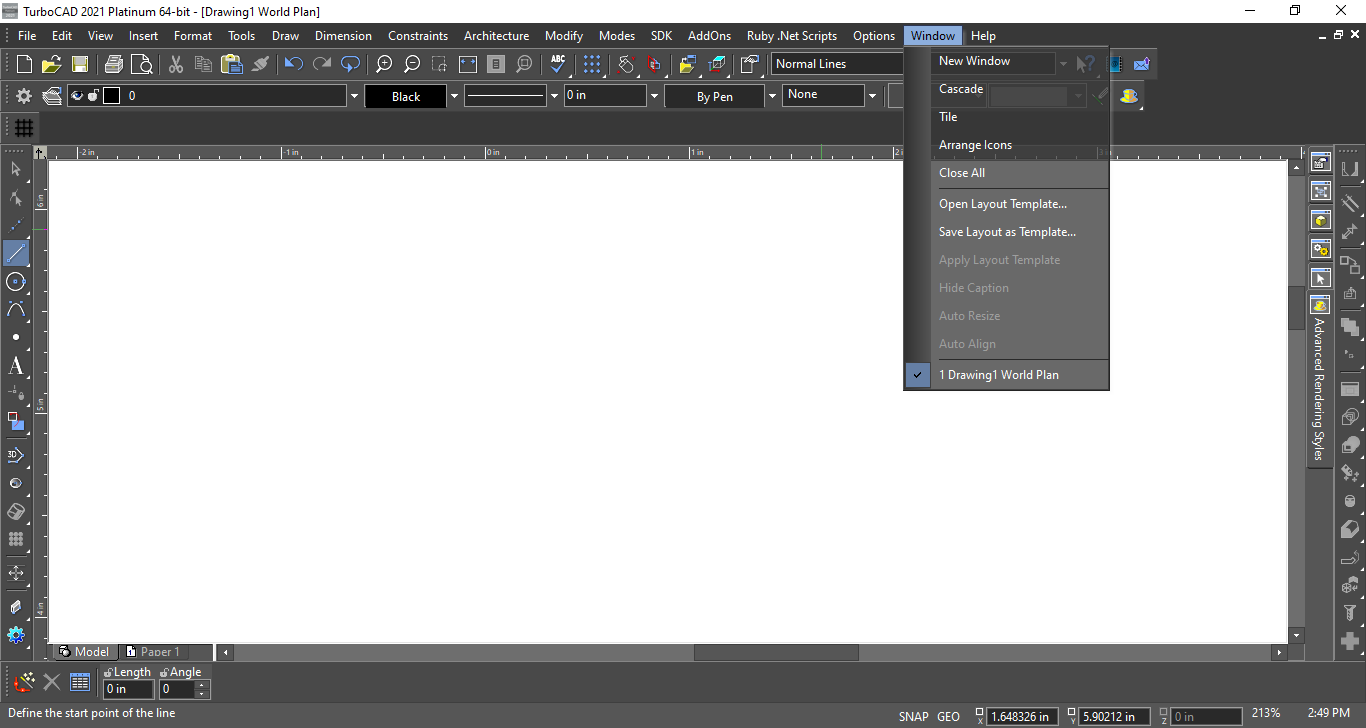The height and width of the screenshot is (728, 1366).
Task: Expand the layer name dropdown
Action: tap(354, 97)
